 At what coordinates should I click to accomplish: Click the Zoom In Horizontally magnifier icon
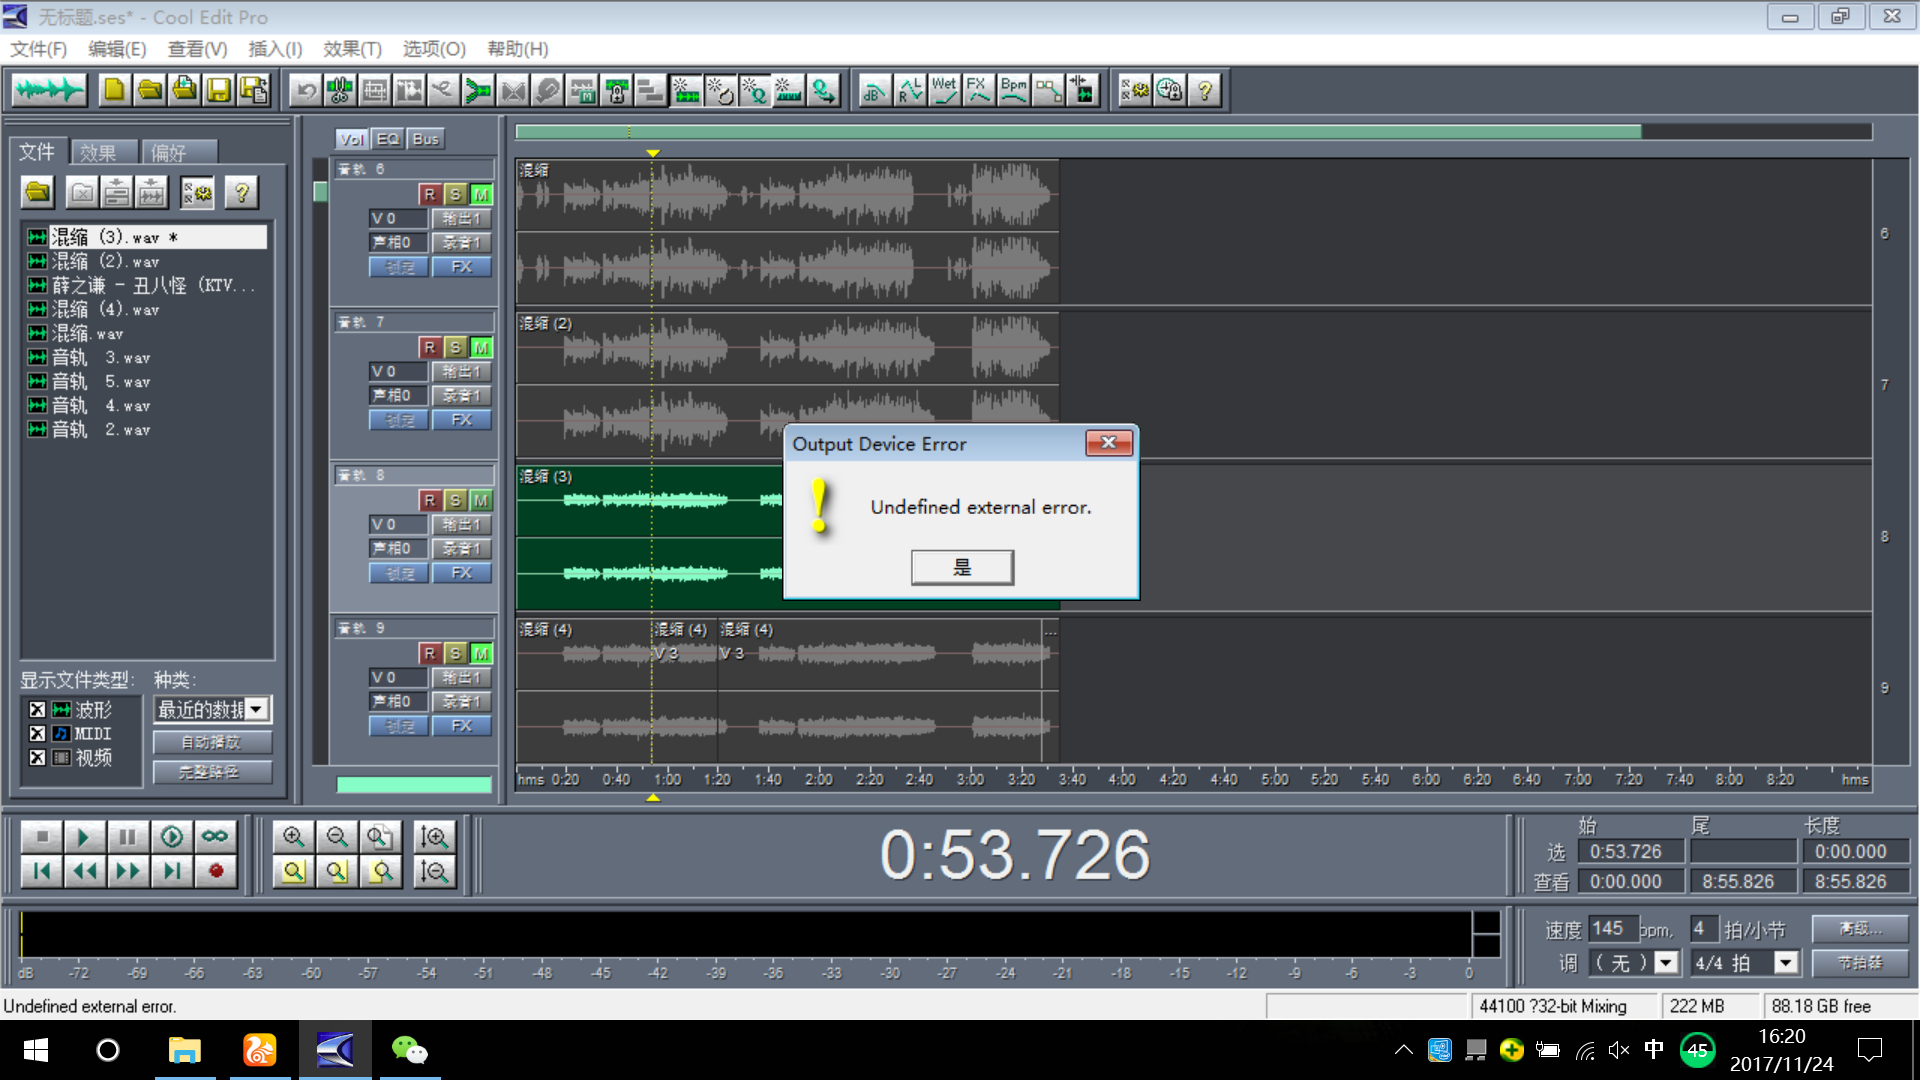tap(293, 836)
